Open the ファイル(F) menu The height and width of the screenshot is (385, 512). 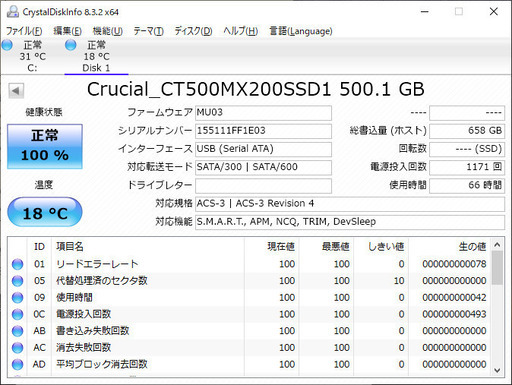pos(24,31)
